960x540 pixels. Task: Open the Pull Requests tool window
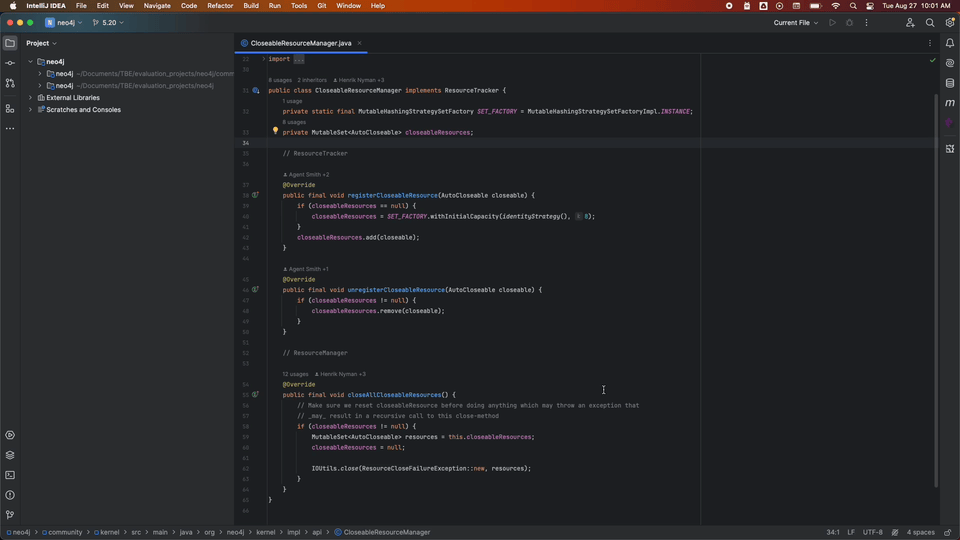point(10,83)
